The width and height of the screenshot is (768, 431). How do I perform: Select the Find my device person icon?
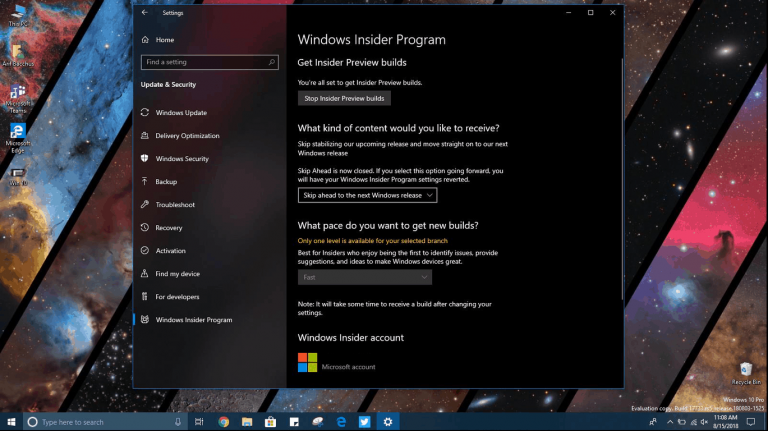[145, 274]
